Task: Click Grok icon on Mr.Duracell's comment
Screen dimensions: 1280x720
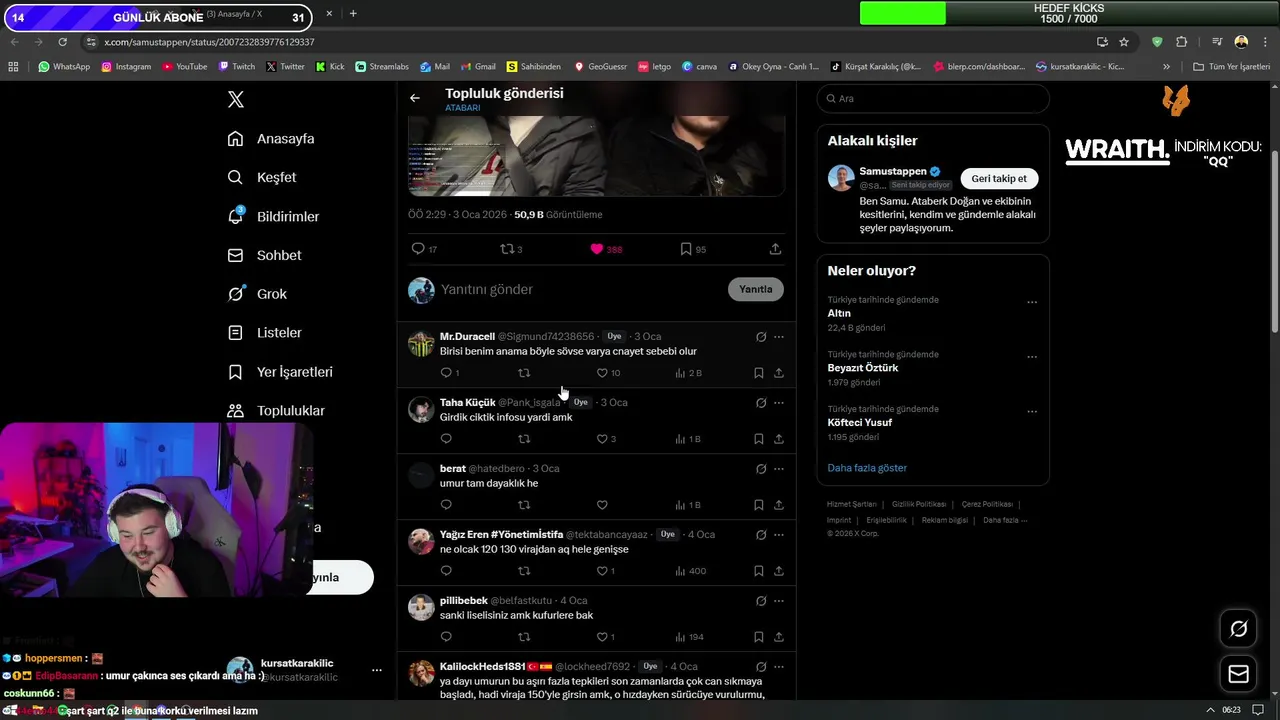Action: tap(761, 337)
